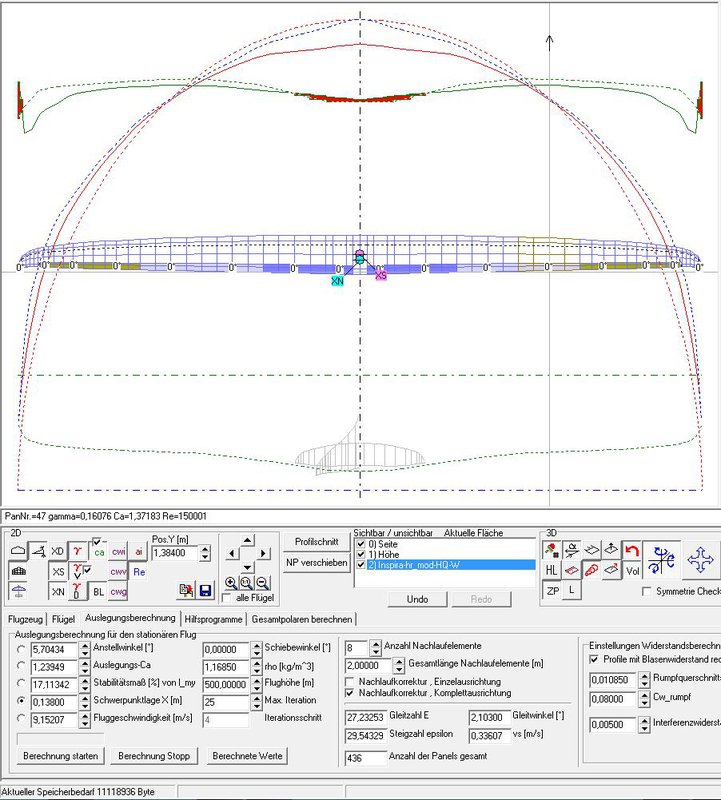This screenshot has height=800, width=721.
Task: Toggle the 0) Seite visibility checkbox
Action: (361, 544)
